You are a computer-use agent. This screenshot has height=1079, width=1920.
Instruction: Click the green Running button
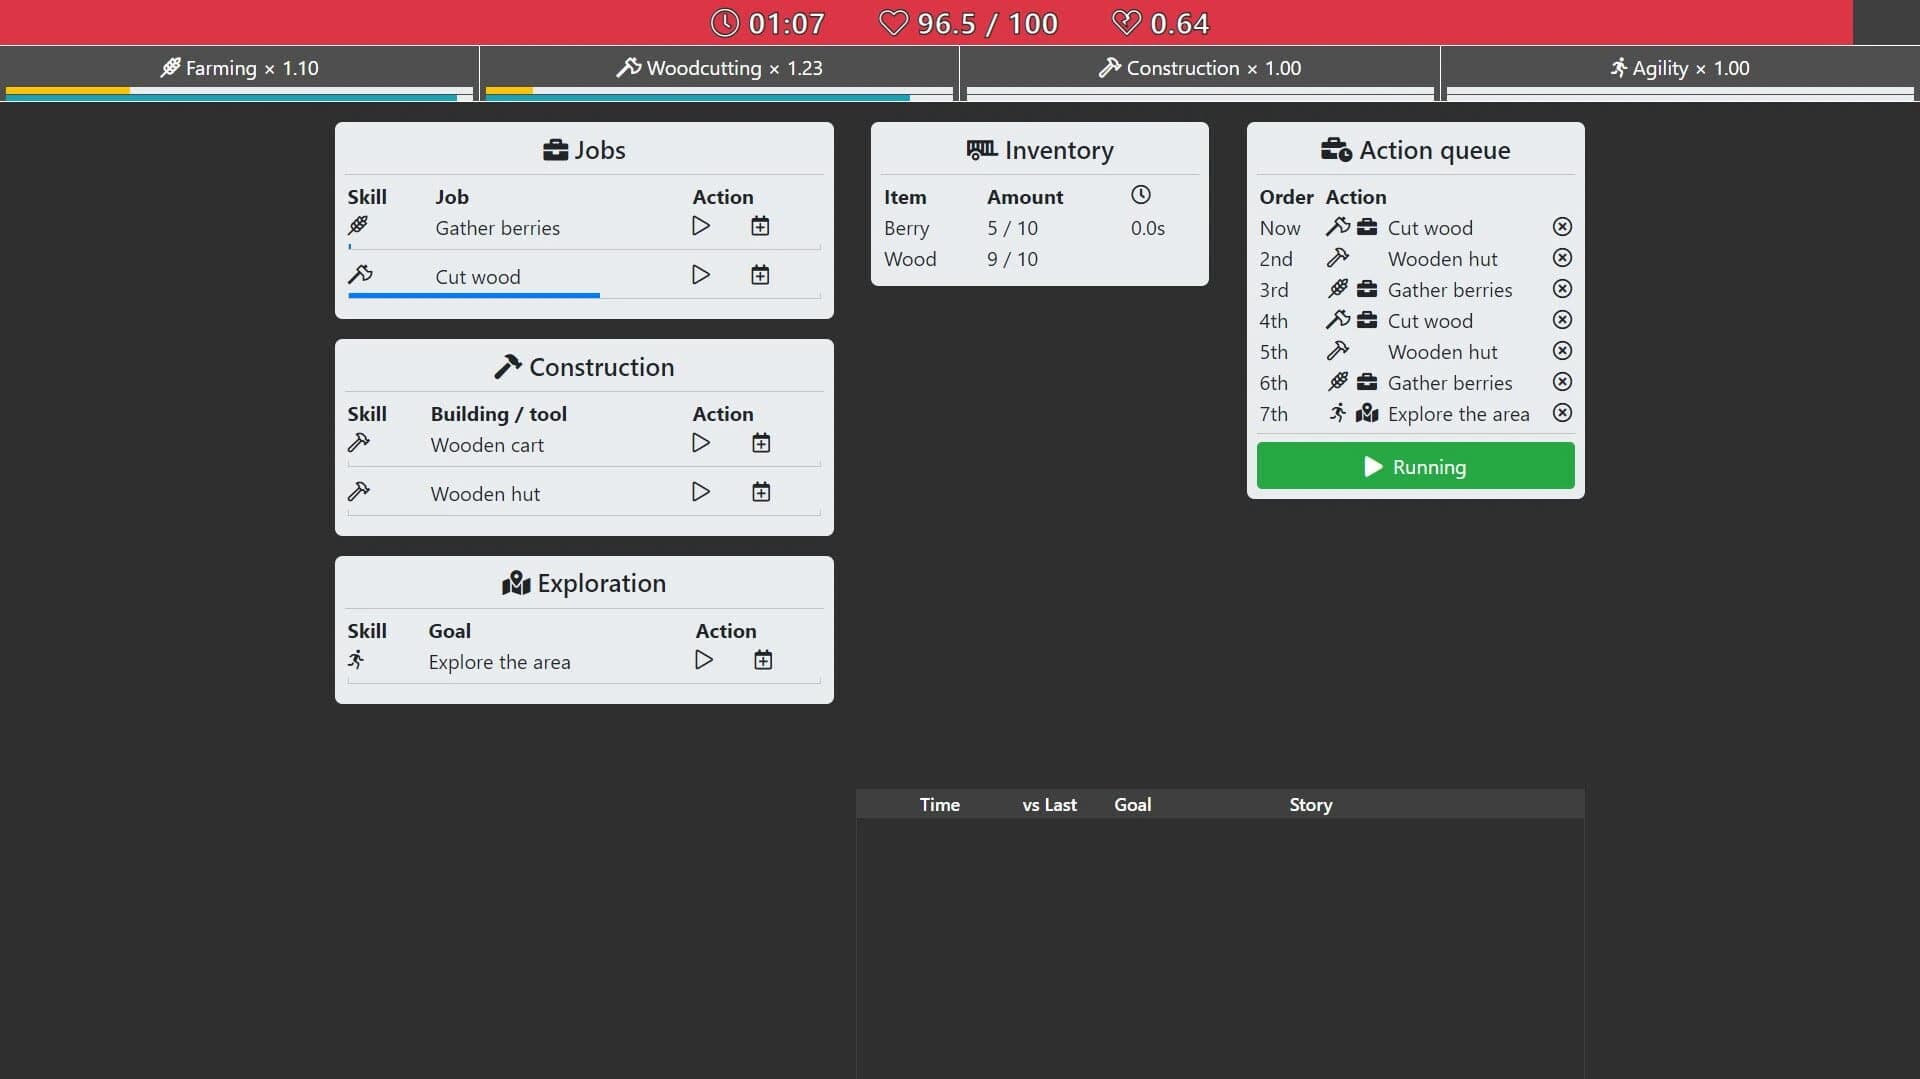pos(1414,465)
